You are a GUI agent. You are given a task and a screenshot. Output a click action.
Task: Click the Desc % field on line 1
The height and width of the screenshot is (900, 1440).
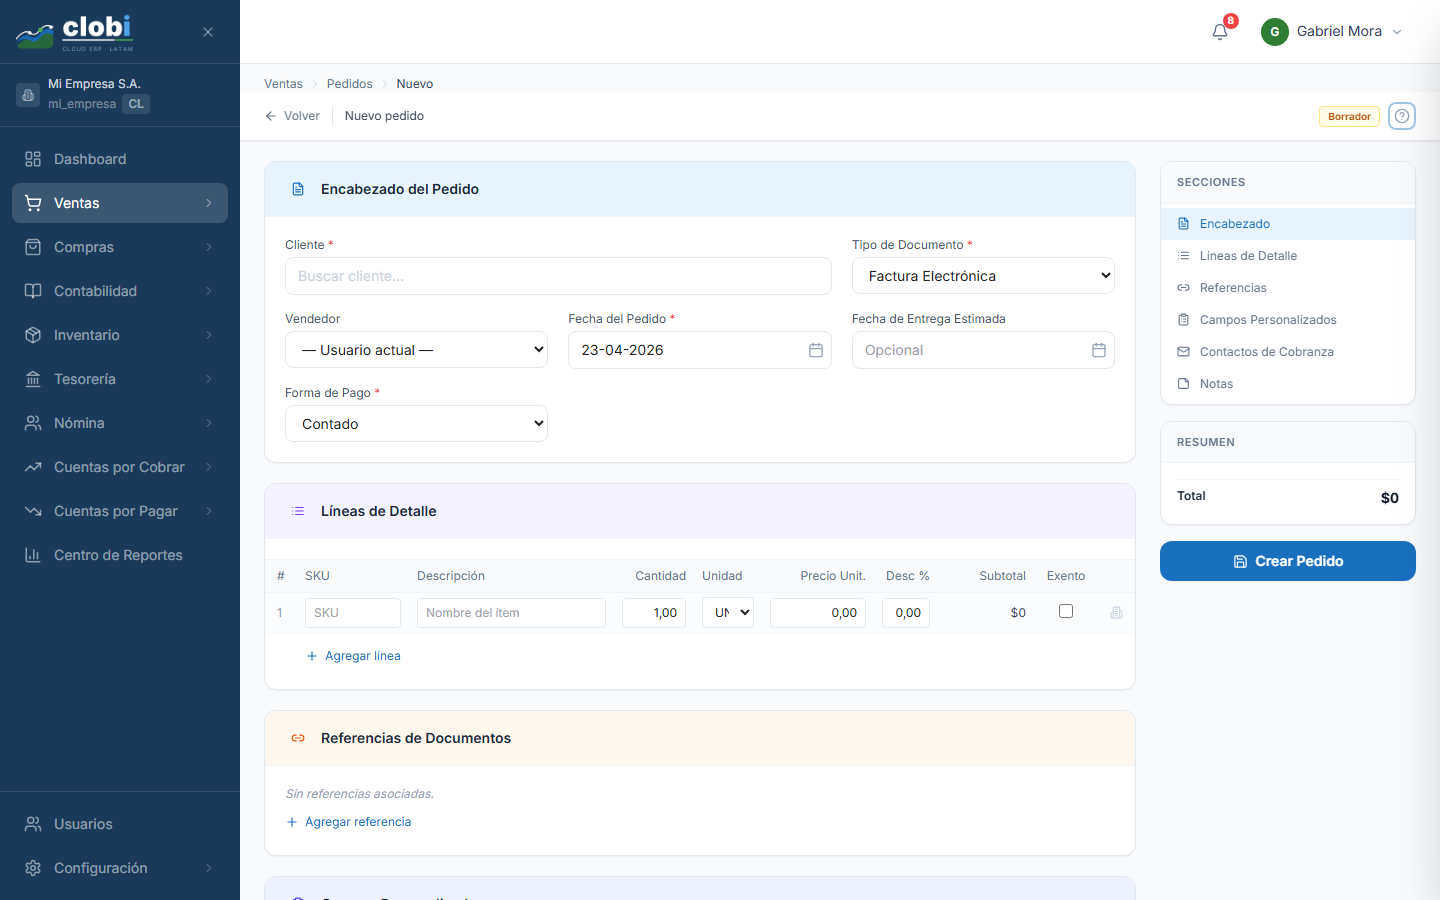click(906, 613)
